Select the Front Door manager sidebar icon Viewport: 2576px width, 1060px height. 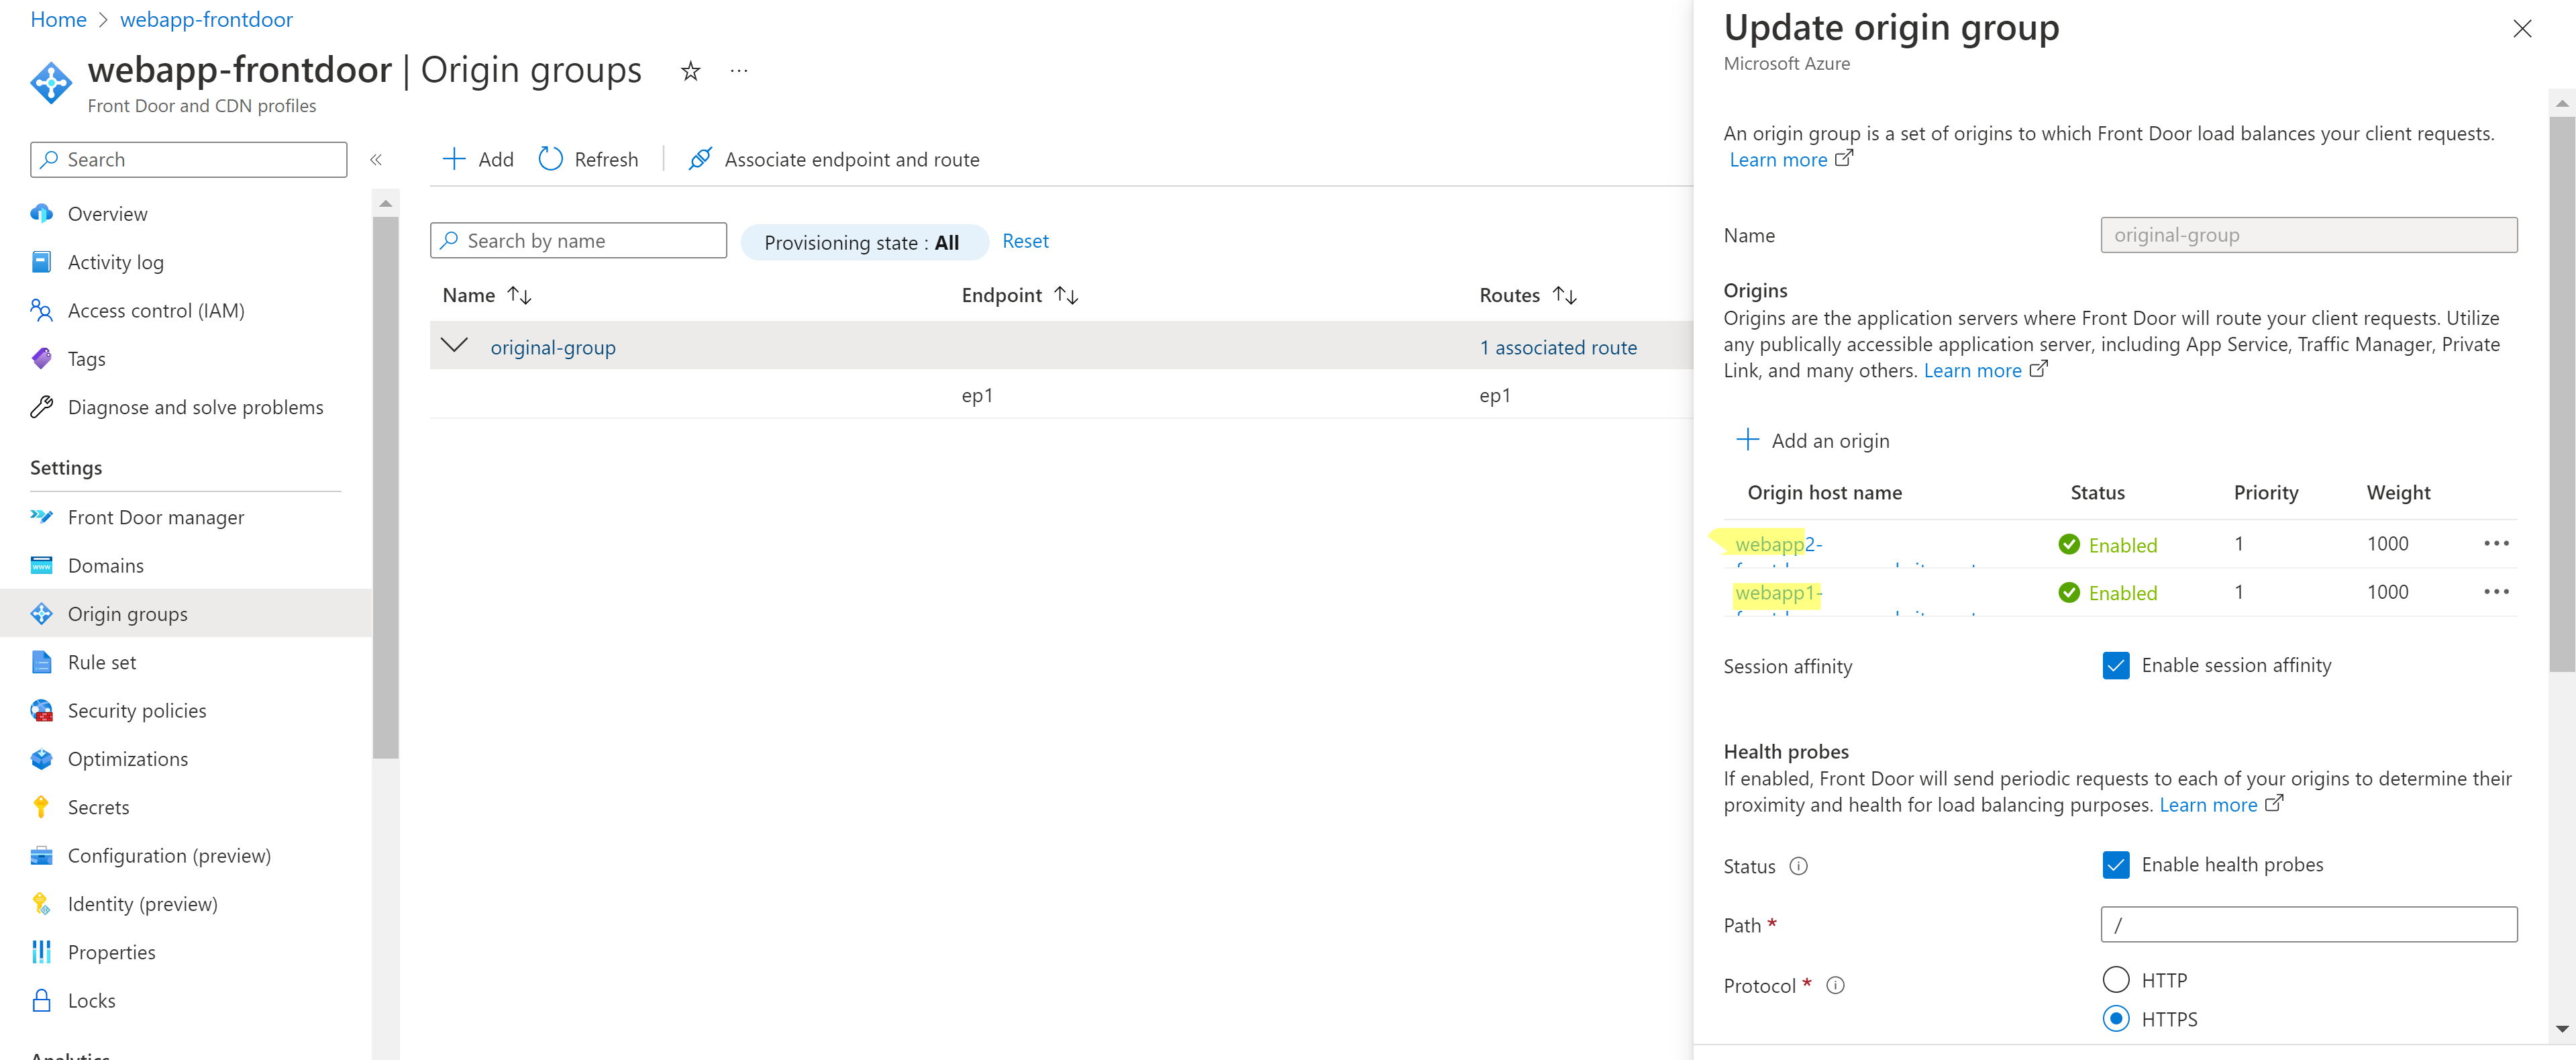point(42,517)
